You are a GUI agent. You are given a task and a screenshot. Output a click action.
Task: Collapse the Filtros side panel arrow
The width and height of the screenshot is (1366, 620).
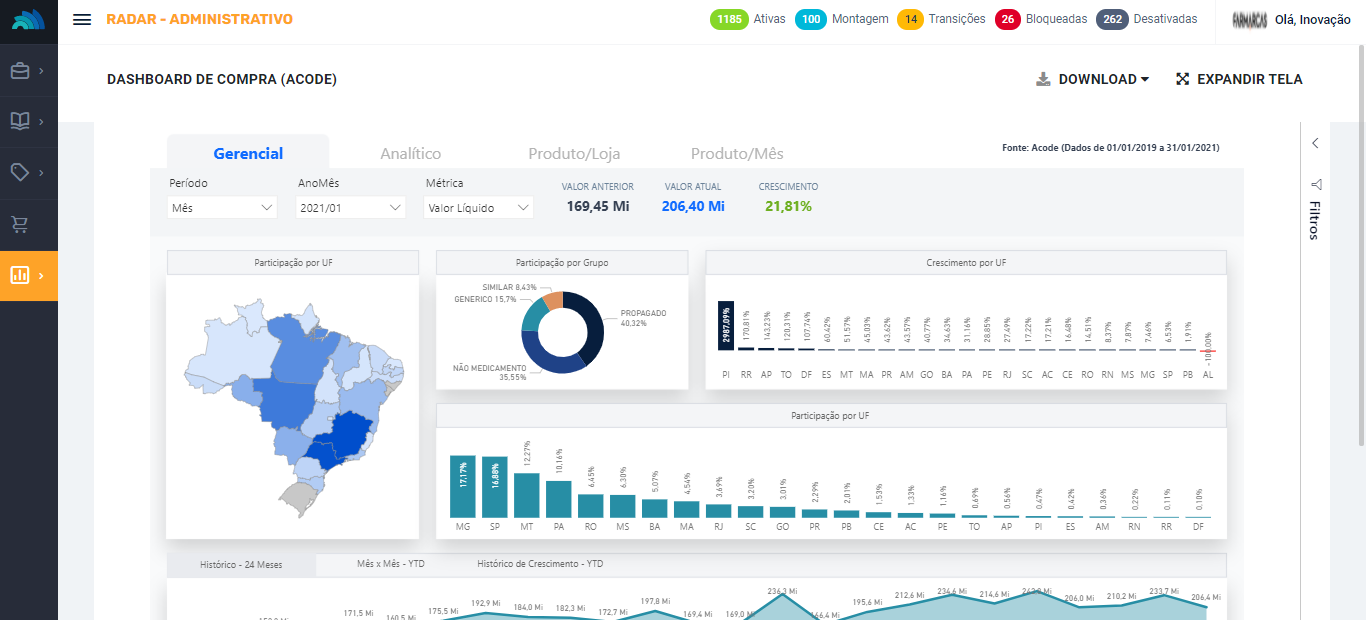click(x=1315, y=144)
